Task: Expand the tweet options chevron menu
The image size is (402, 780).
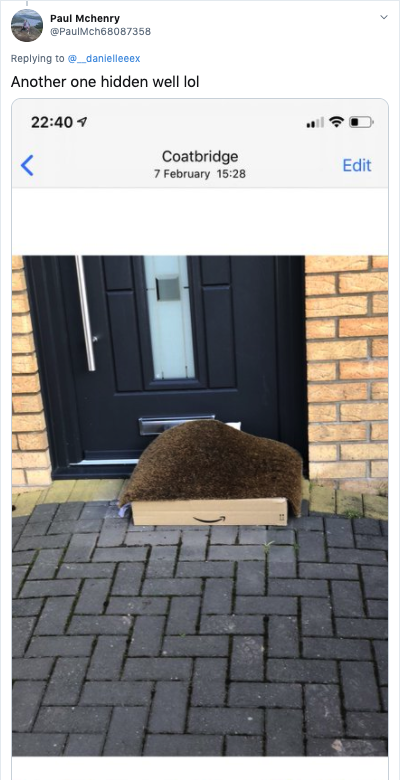Action: [384, 17]
